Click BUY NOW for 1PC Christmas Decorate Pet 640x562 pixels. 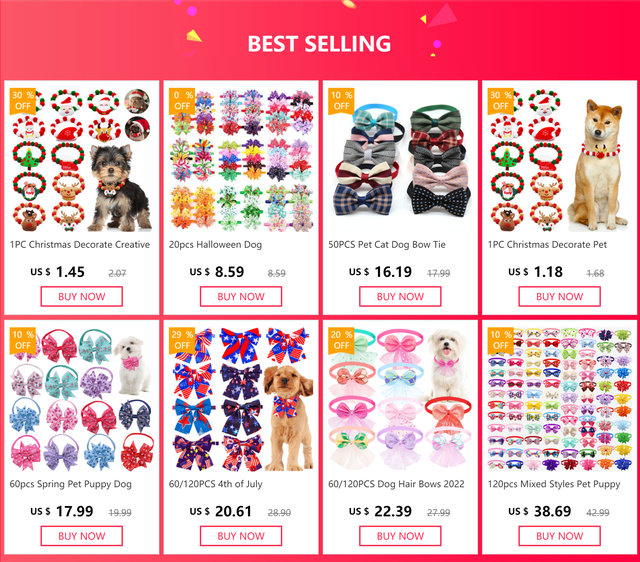[560, 296]
